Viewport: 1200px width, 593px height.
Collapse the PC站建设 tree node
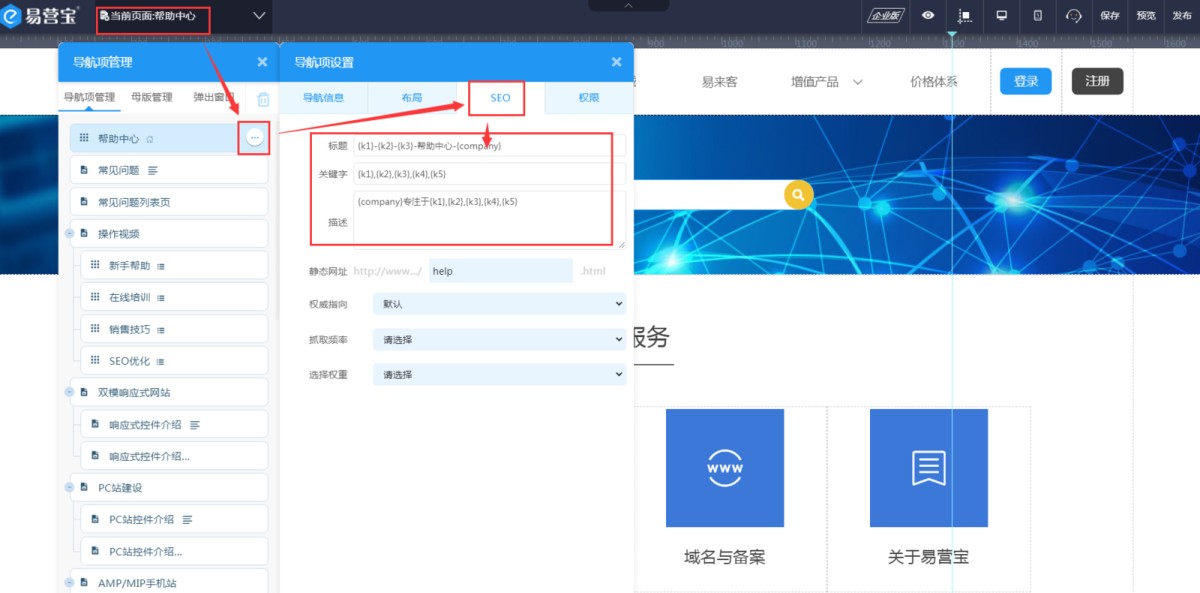70,488
